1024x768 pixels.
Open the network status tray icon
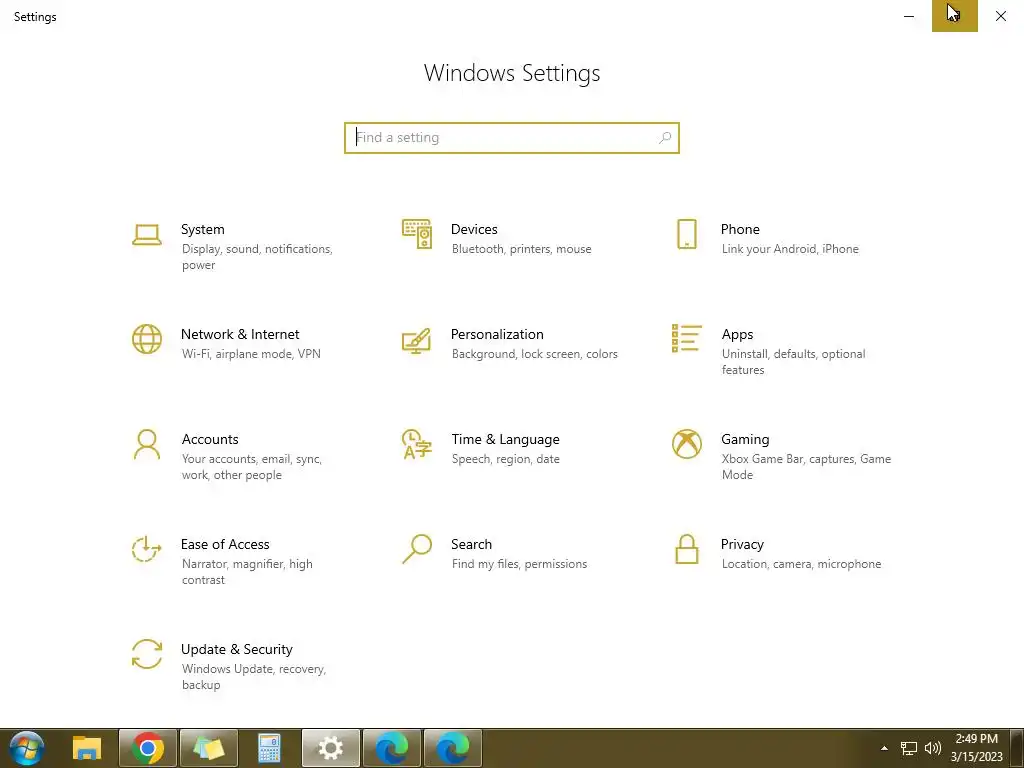point(909,748)
